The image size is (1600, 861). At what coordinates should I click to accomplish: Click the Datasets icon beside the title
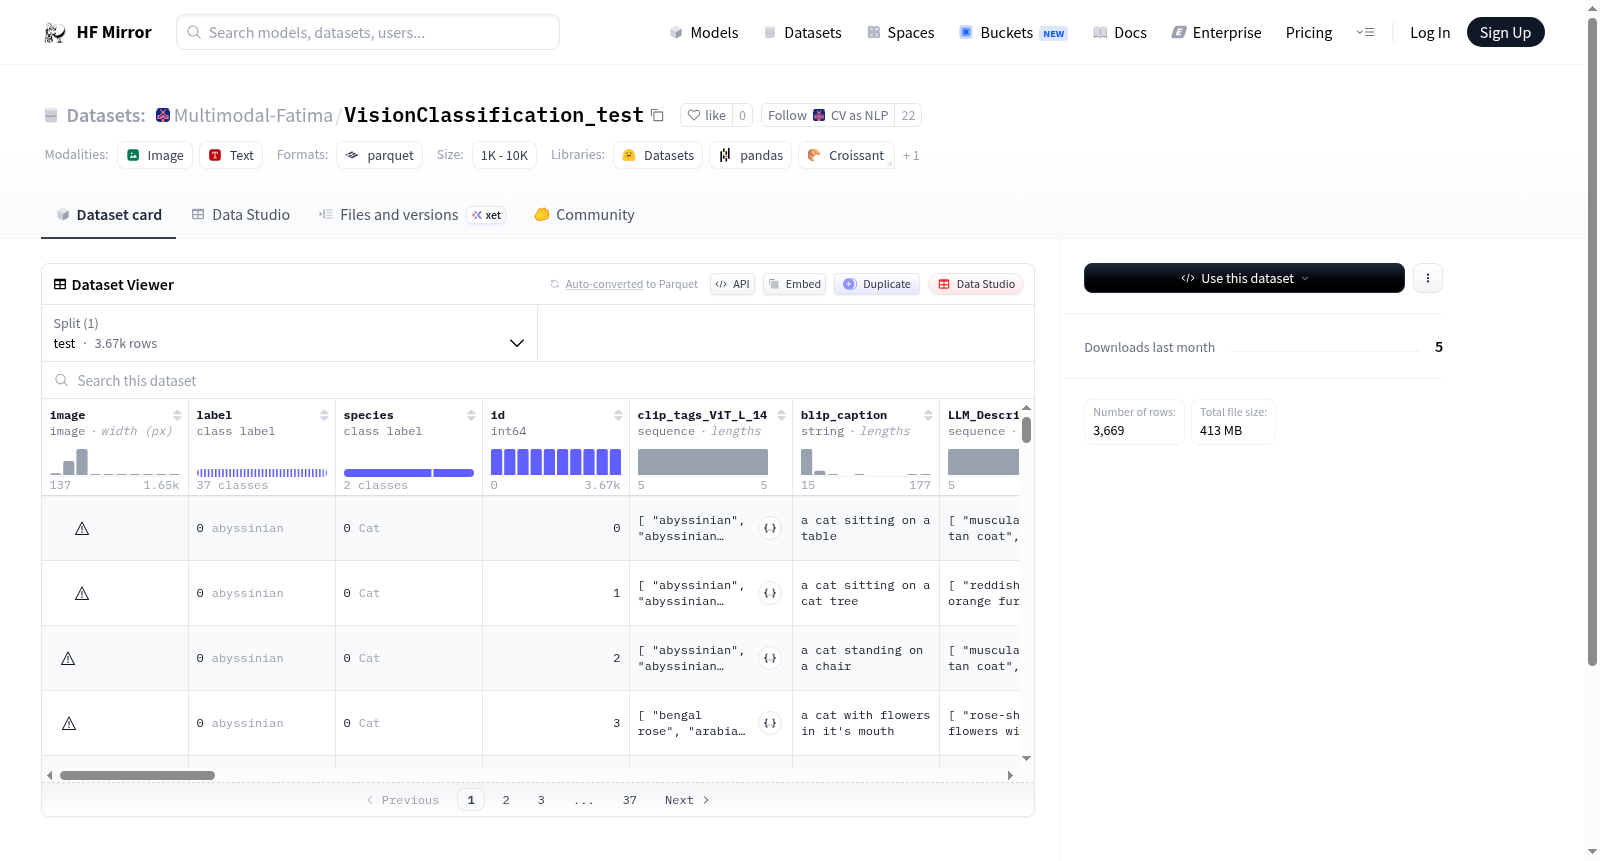[x=51, y=115]
